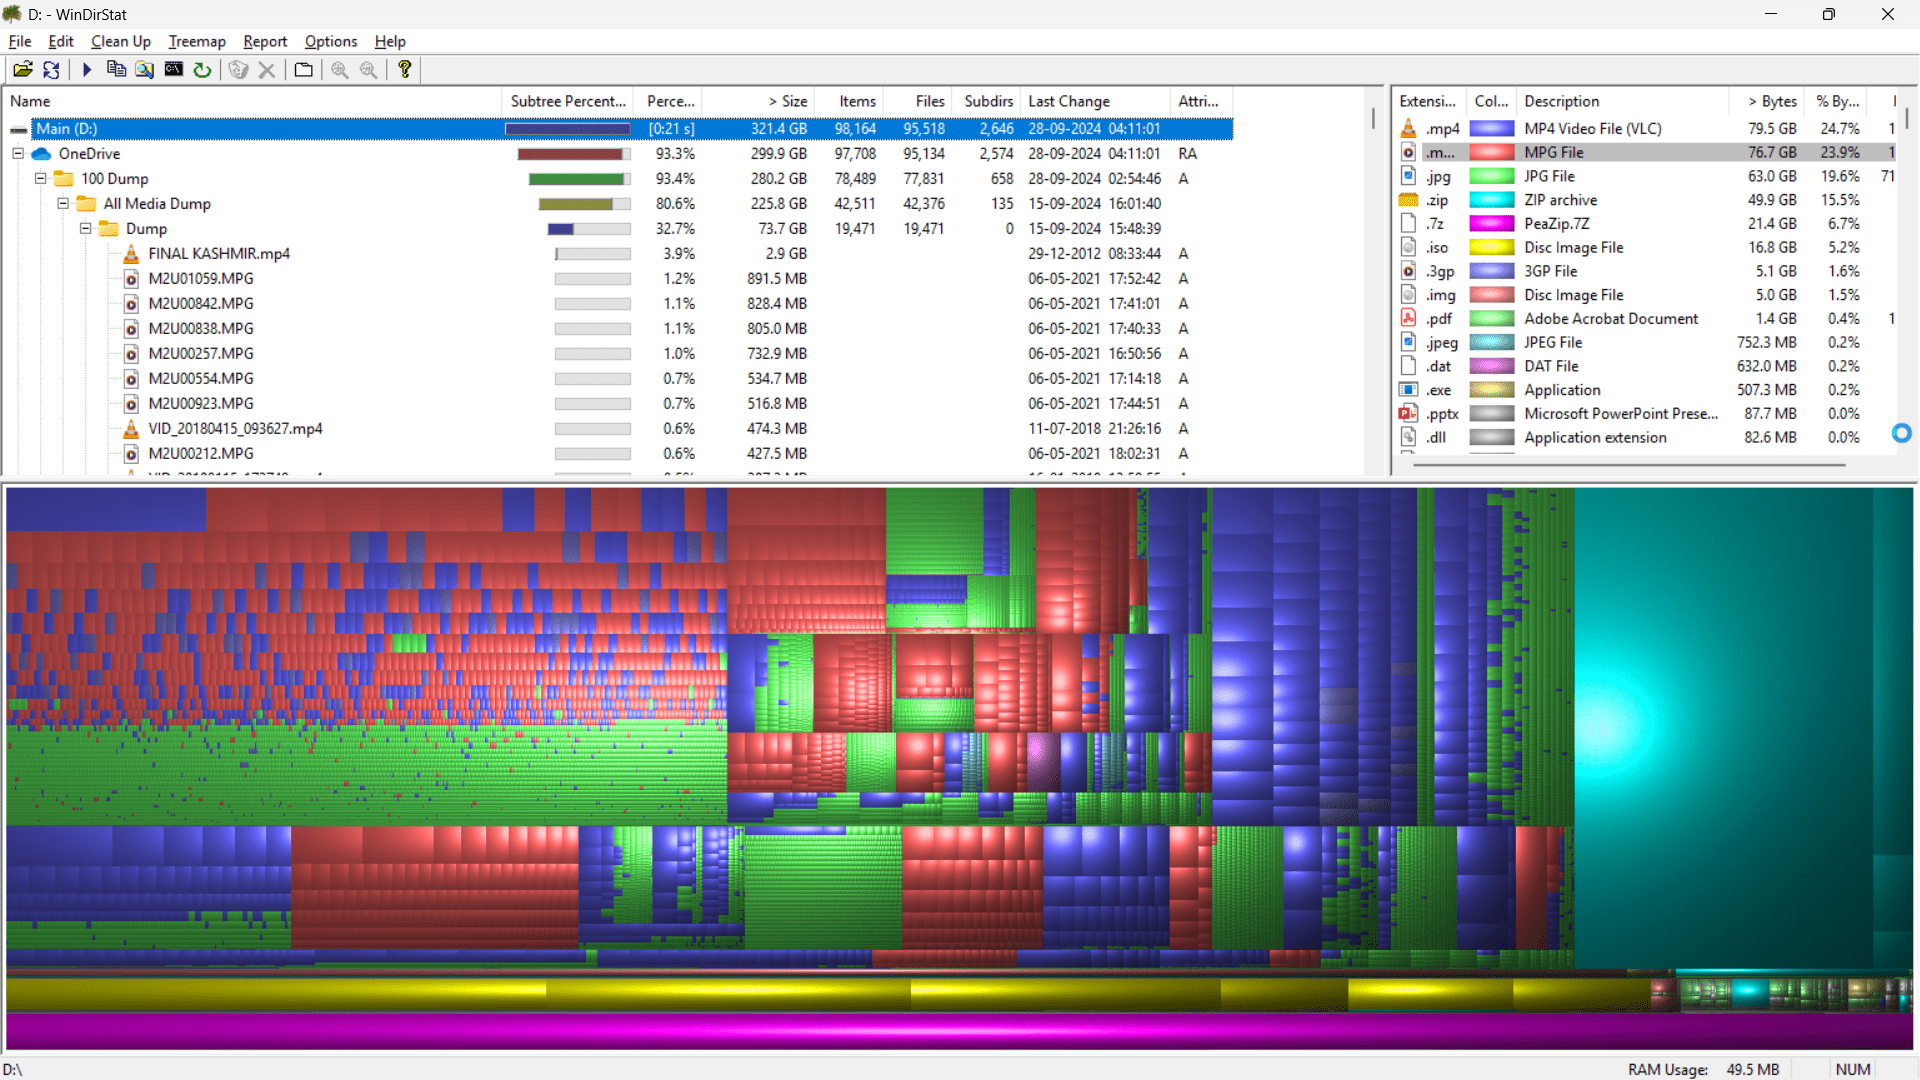The width and height of the screenshot is (1920, 1080).
Task: Click the folder icon of 100 Dump
Action: pos(64,178)
